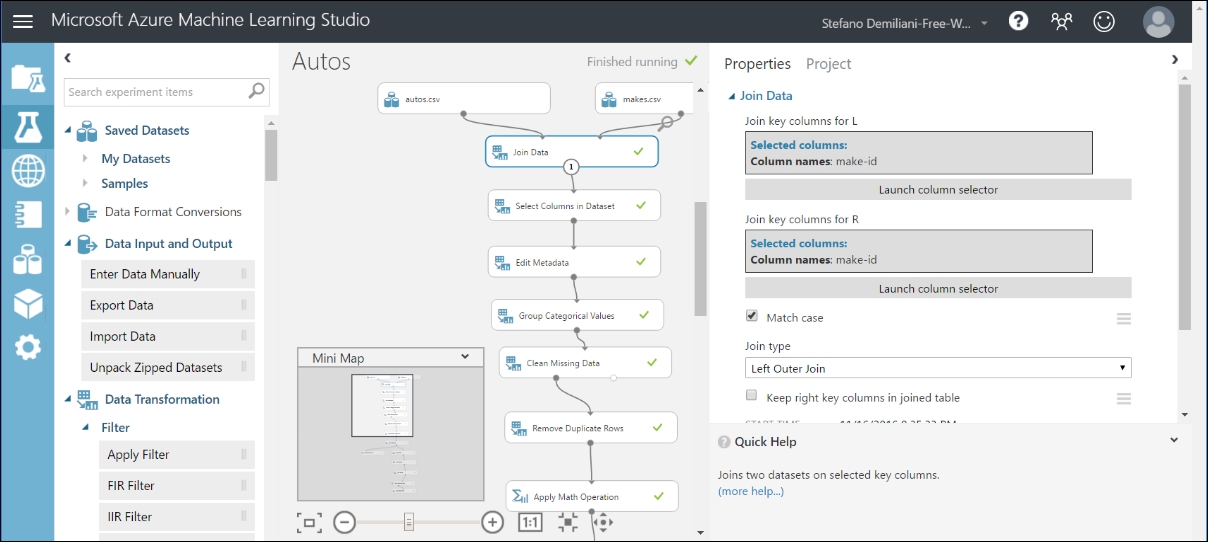
Task: Click the makes.csv dataset icon on canvas
Action: coord(610,100)
